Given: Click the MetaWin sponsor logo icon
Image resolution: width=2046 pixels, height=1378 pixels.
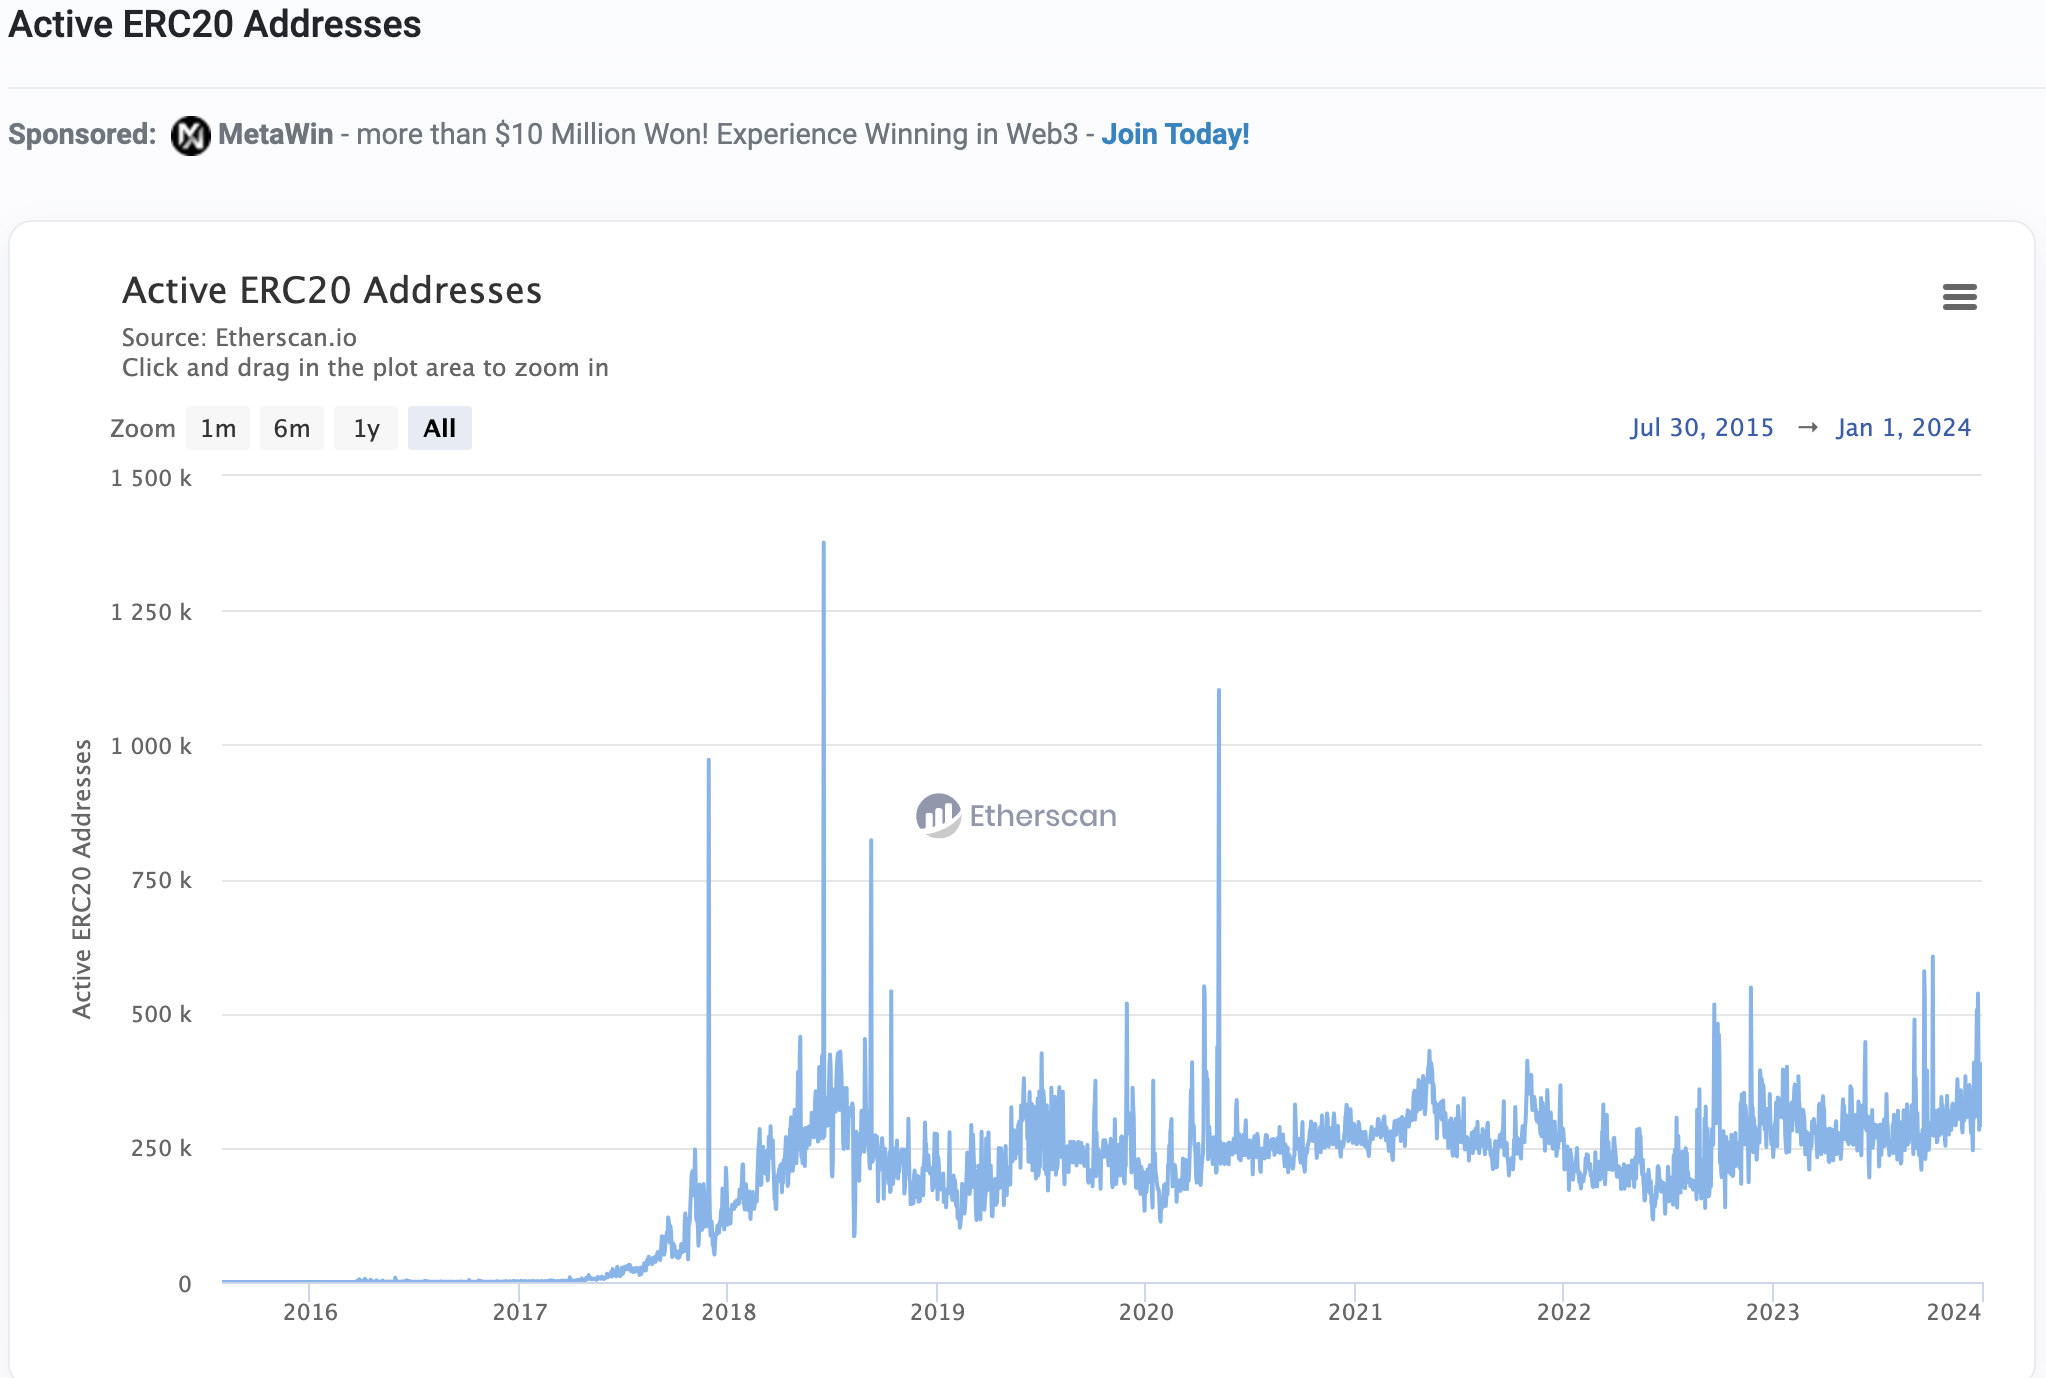Looking at the screenshot, I should tap(190, 135).
